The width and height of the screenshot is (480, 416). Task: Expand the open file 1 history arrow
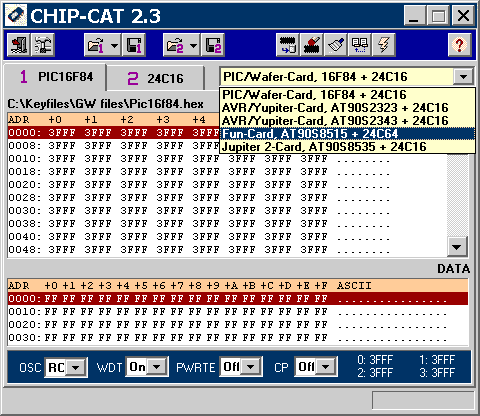click(114, 45)
